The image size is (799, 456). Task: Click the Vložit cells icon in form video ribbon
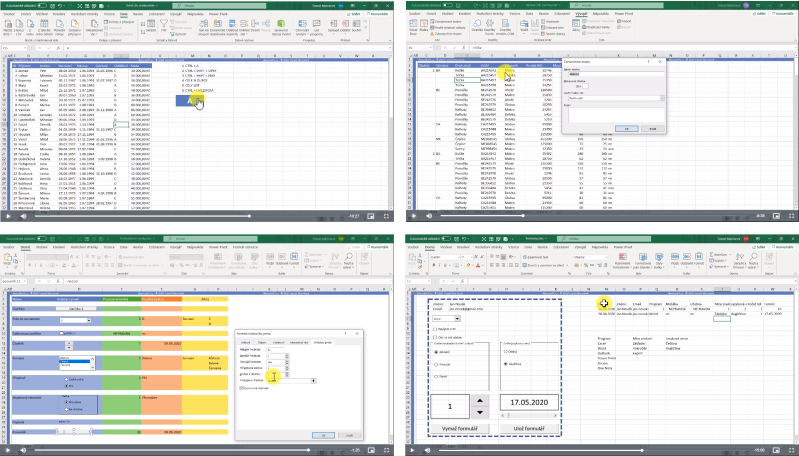(675, 259)
